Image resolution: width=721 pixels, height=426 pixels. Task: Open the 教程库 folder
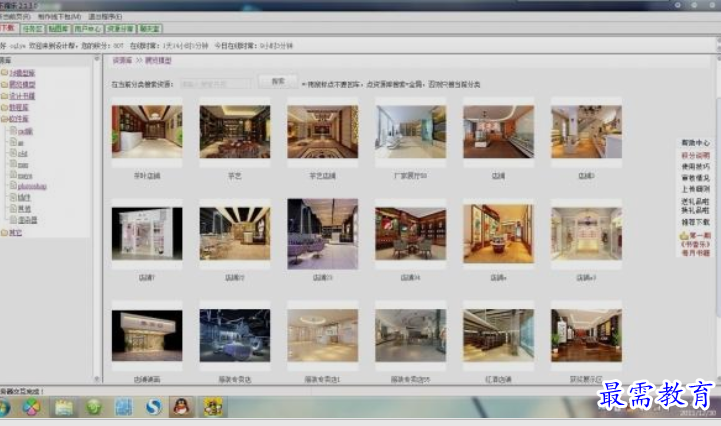pyautogui.click(x=18, y=108)
